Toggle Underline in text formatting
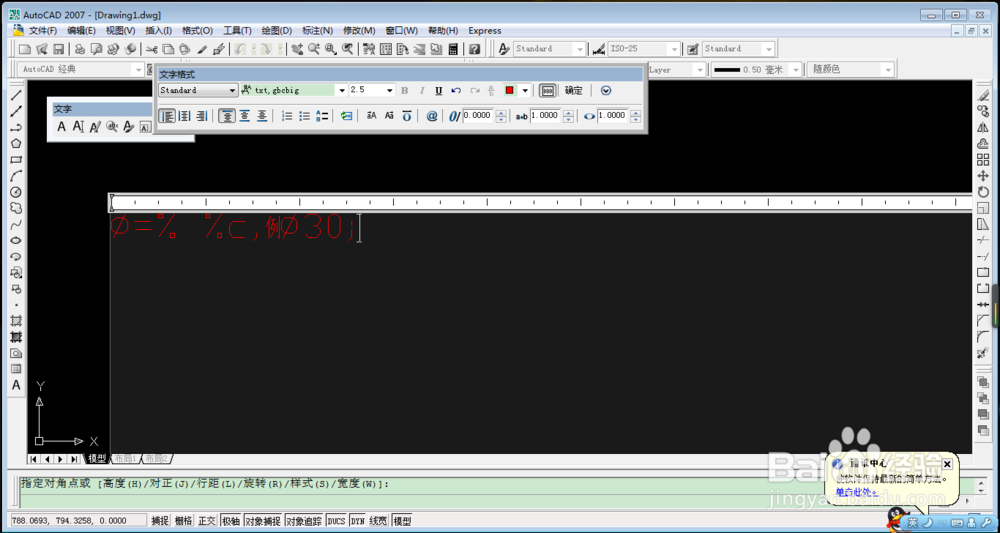1000x533 pixels. tap(439, 91)
